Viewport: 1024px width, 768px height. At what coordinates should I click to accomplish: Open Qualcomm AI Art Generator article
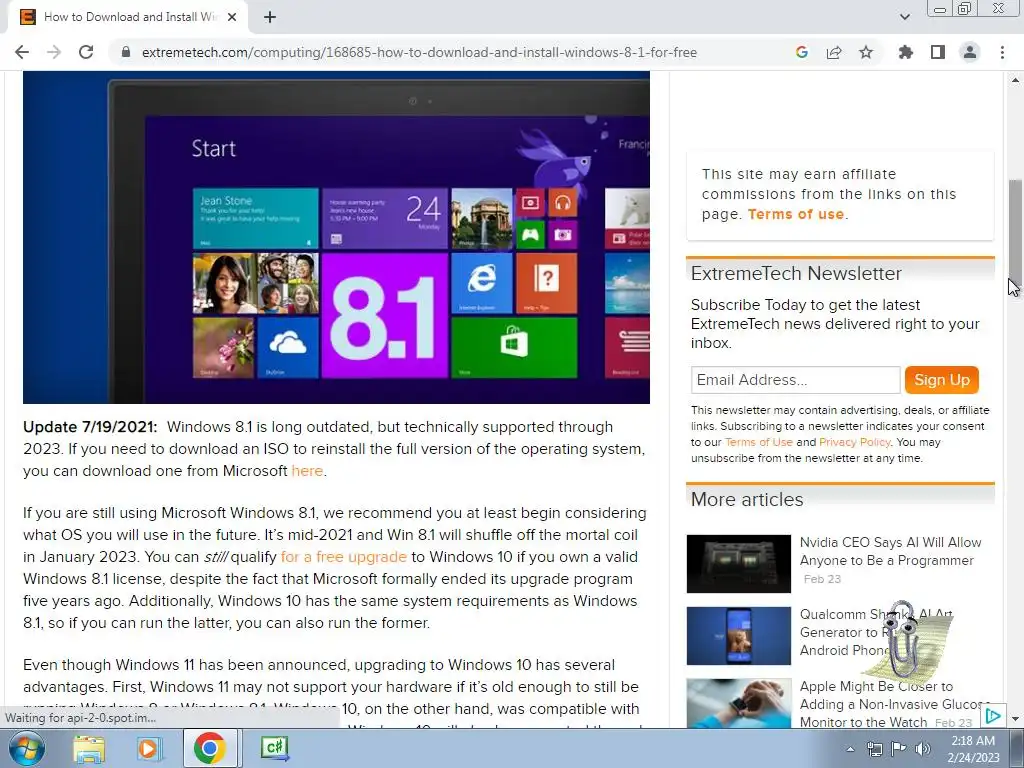pyautogui.click(x=842, y=632)
